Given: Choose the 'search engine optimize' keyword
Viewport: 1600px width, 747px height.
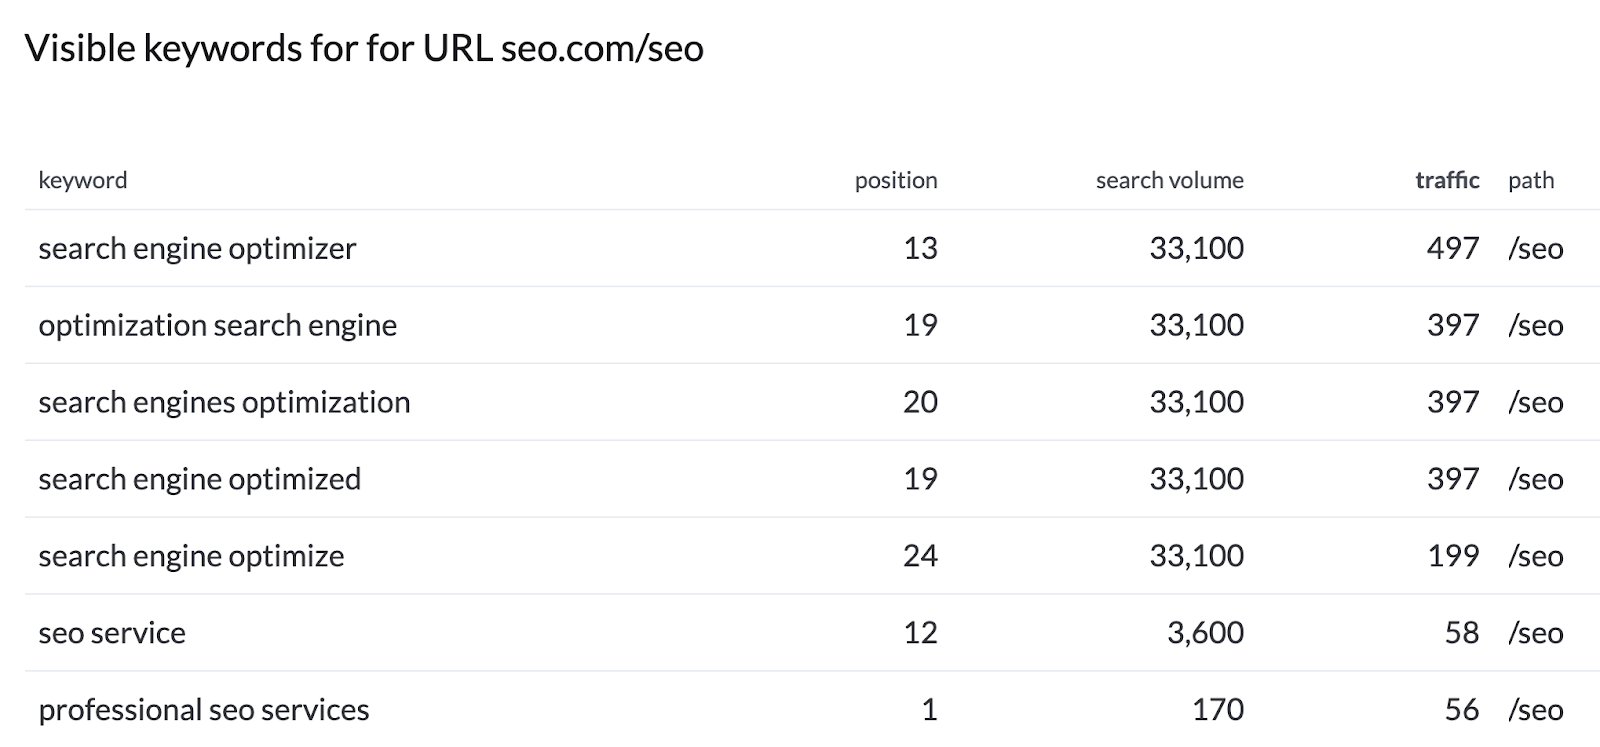Looking at the screenshot, I should point(191,557).
